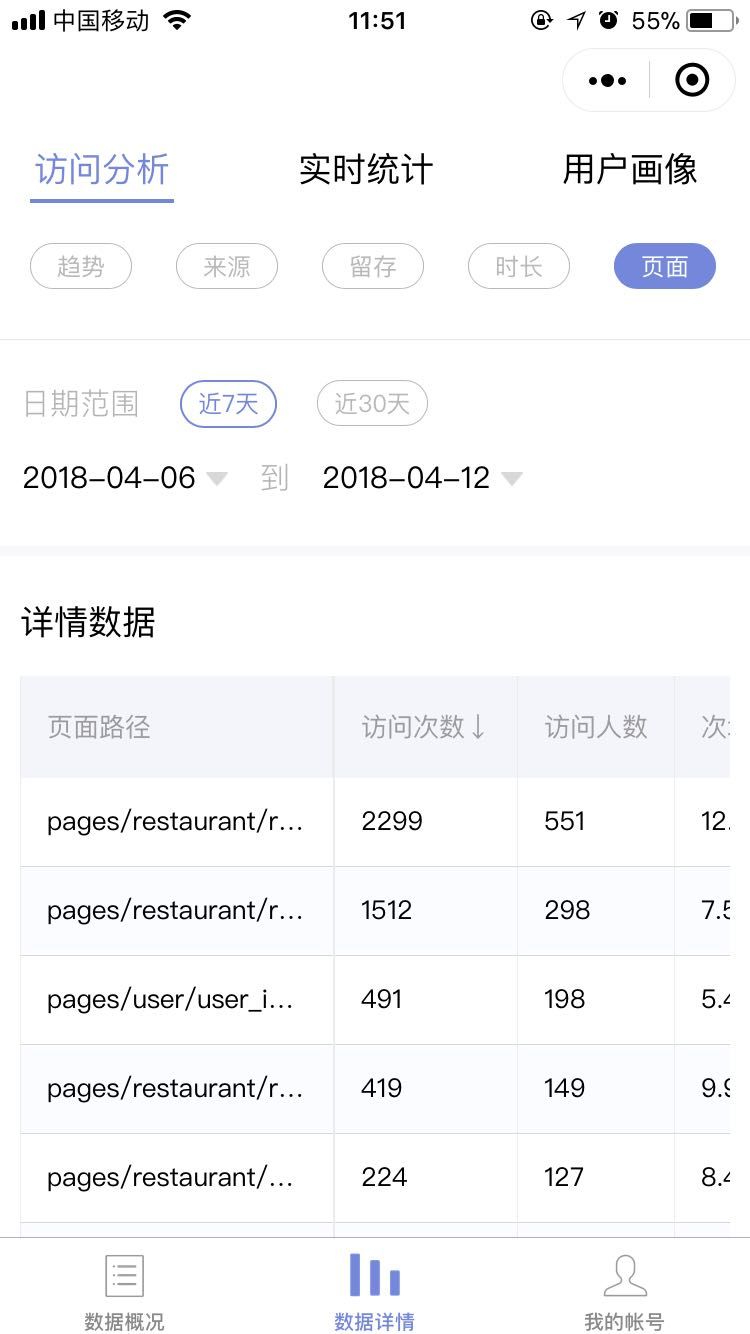The height and width of the screenshot is (1334, 750).
Task: Click dropdown arrow beside 2018-04-06
Action: point(217,479)
